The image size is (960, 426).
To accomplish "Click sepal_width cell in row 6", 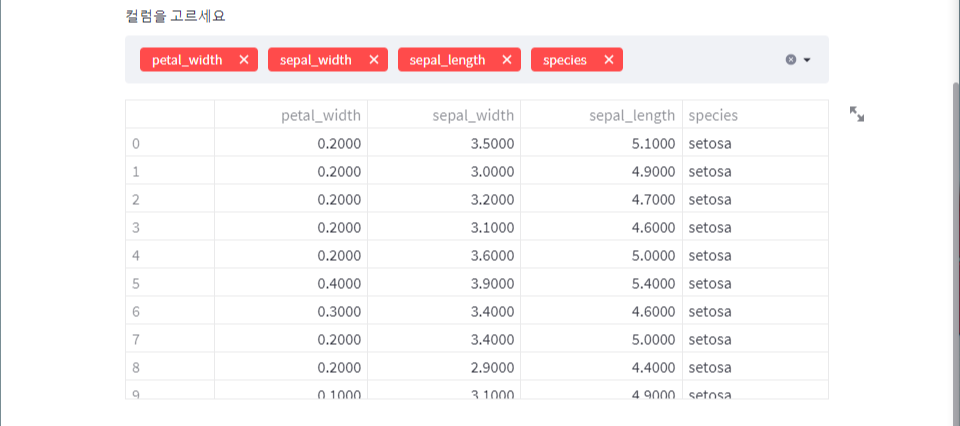I will pos(444,311).
